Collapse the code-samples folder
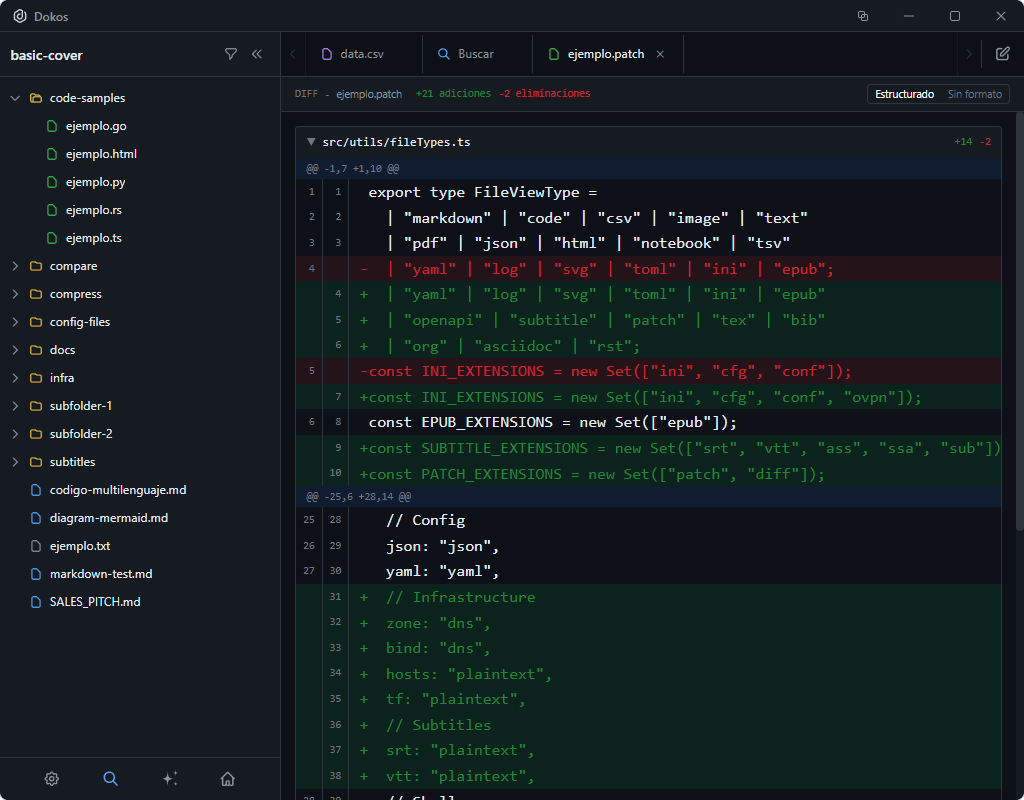The height and width of the screenshot is (800, 1024). pyautogui.click(x=15, y=98)
